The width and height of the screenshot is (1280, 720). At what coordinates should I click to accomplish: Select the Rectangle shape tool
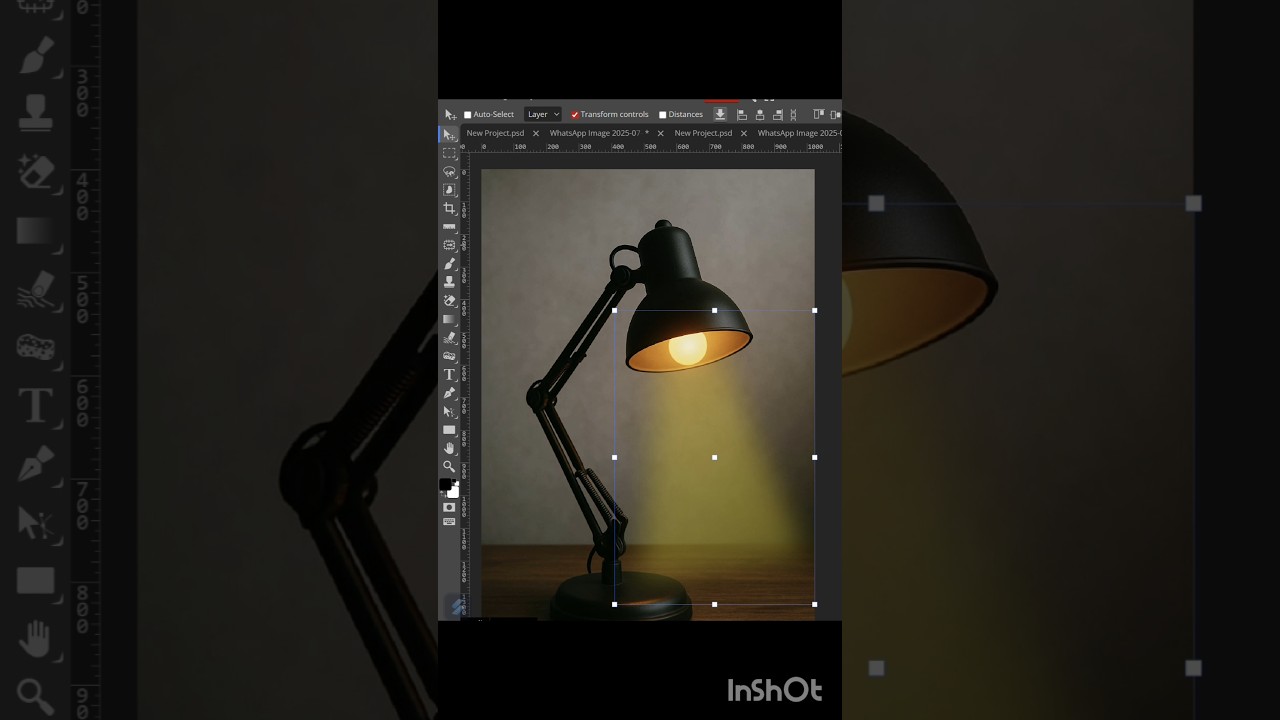(x=449, y=430)
